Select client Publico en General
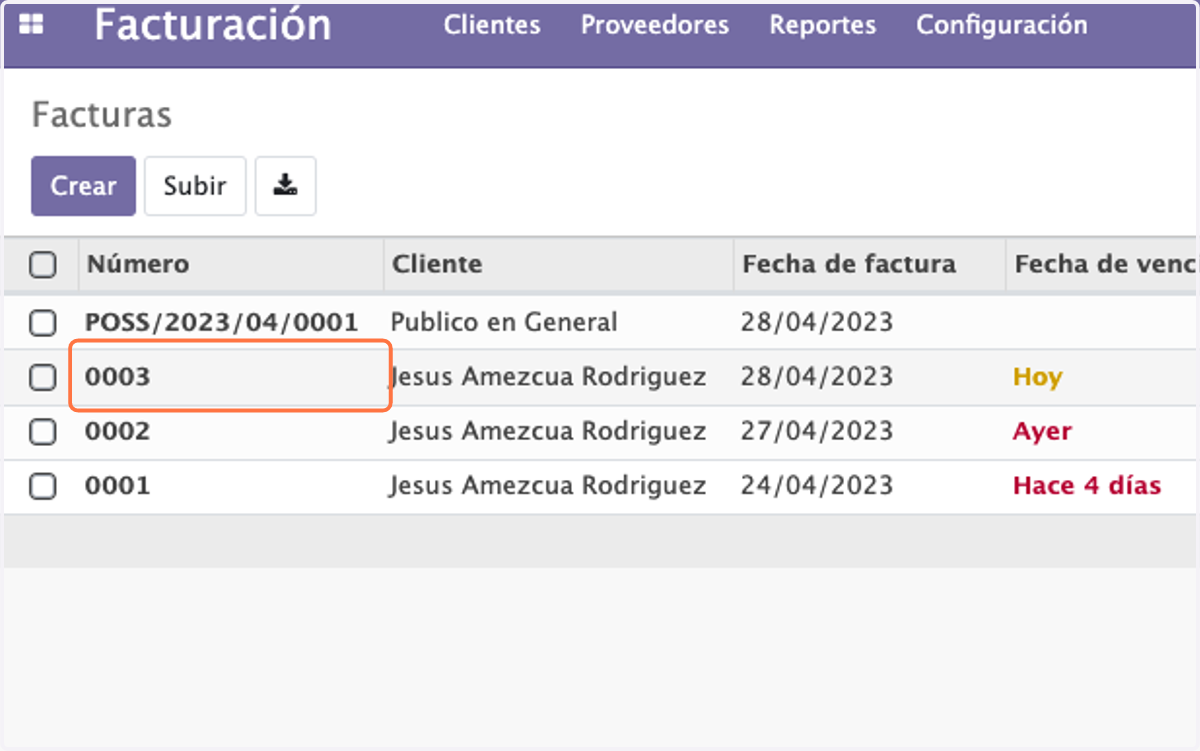1200x751 pixels. click(504, 322)
